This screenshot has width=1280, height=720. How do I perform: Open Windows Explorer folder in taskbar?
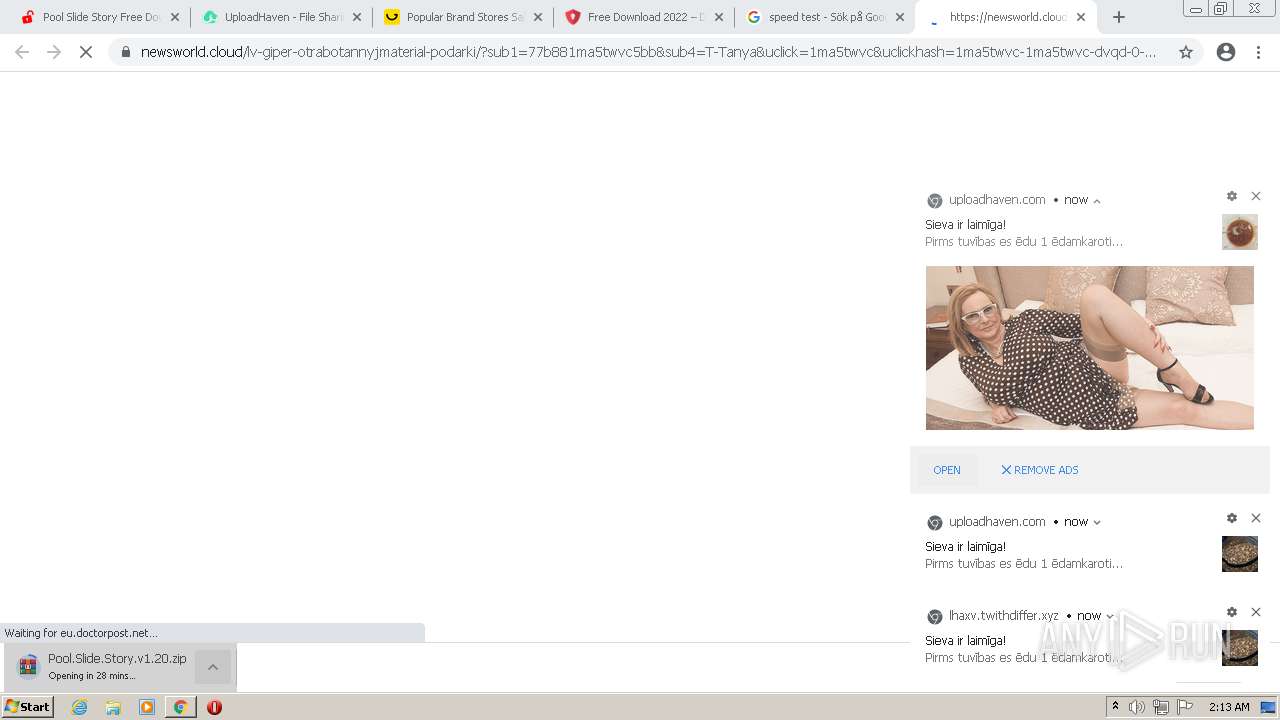click(x=113, y=707)
